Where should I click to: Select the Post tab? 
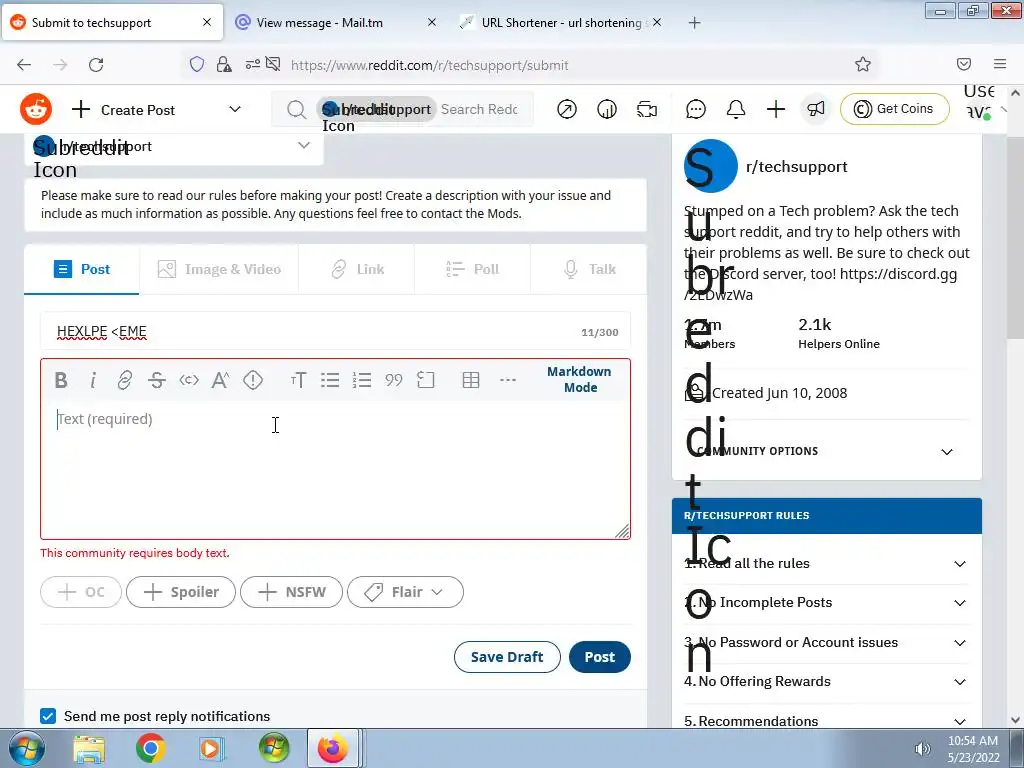[x=82, y=269]
